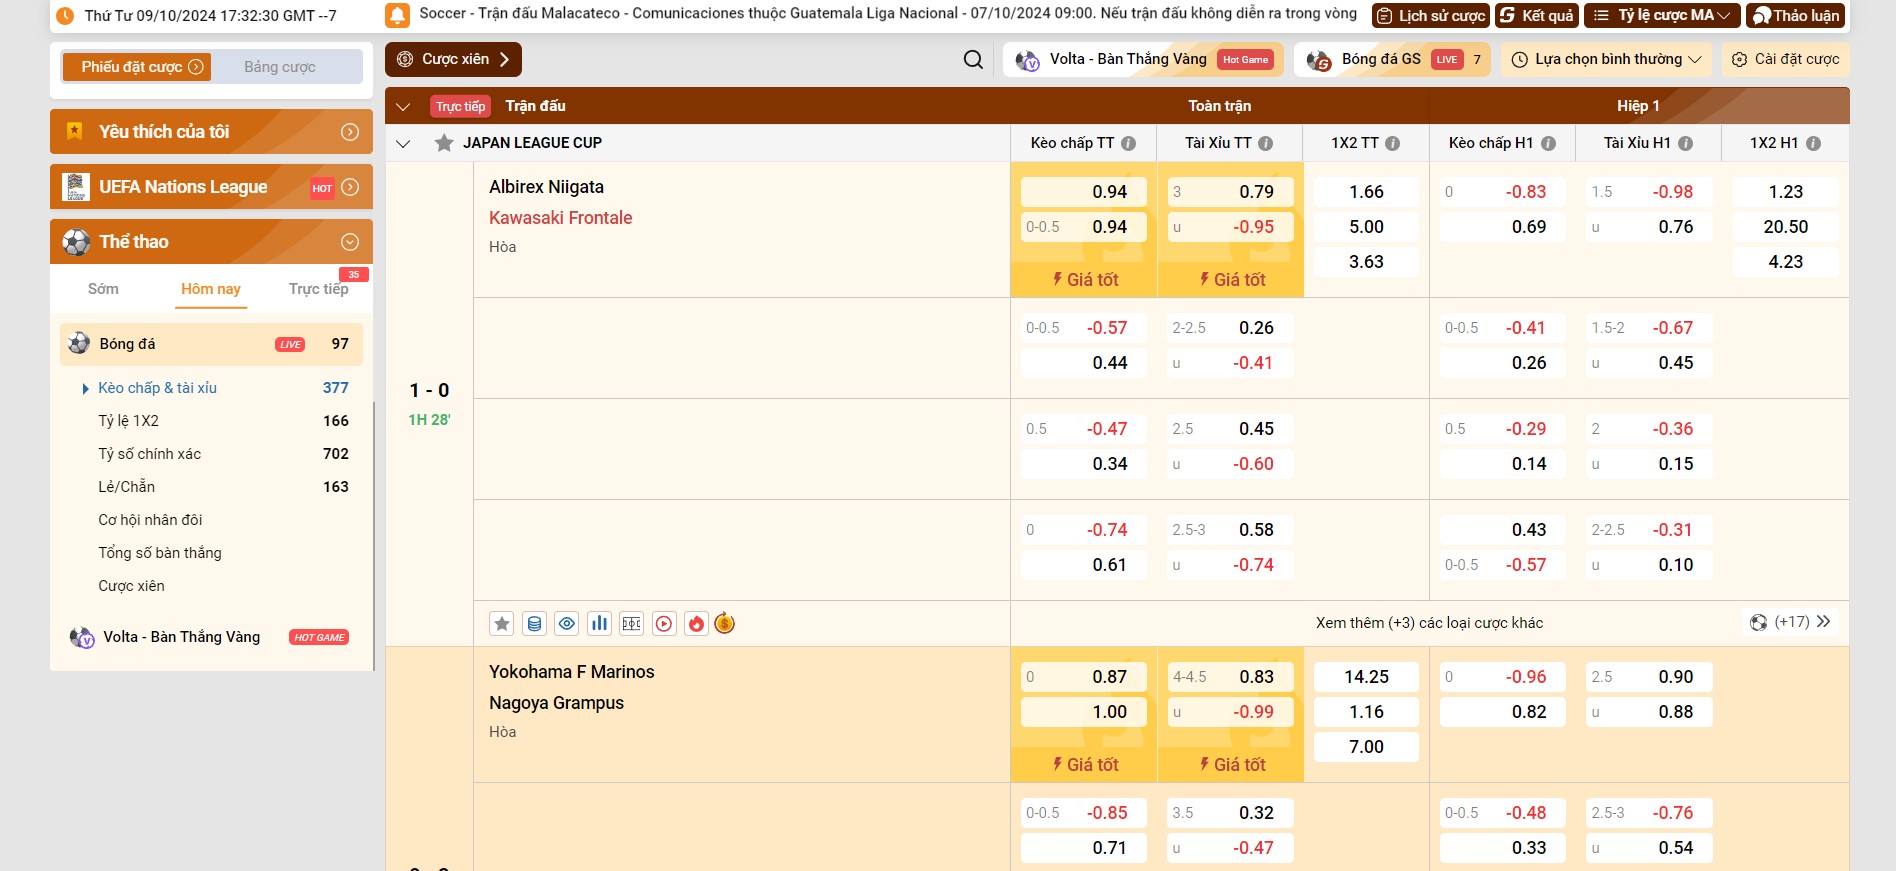Click the red flame hot icon
This screenshot has height=871, width=1896.
click(x=696, y=624)
